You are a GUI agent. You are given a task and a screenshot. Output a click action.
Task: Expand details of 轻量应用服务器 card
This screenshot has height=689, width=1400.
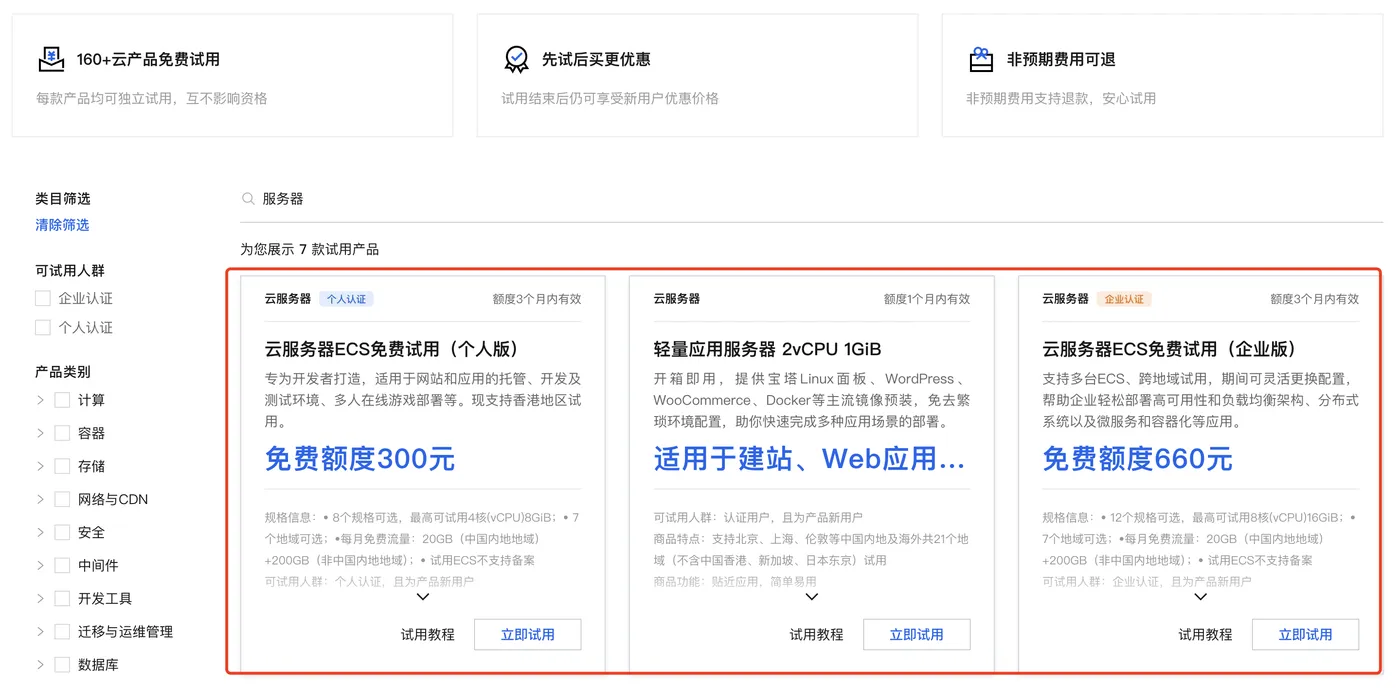point(812,597)
